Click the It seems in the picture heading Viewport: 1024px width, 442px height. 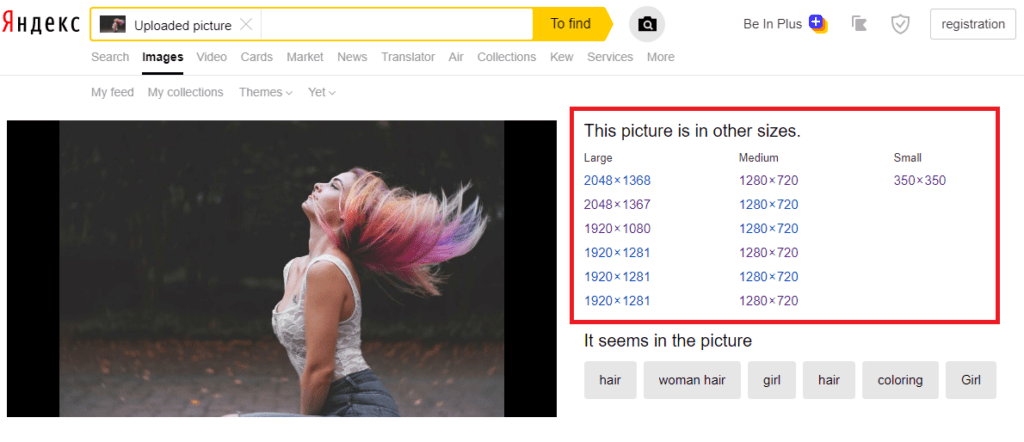pyautogui.click(x=668, y=341)
